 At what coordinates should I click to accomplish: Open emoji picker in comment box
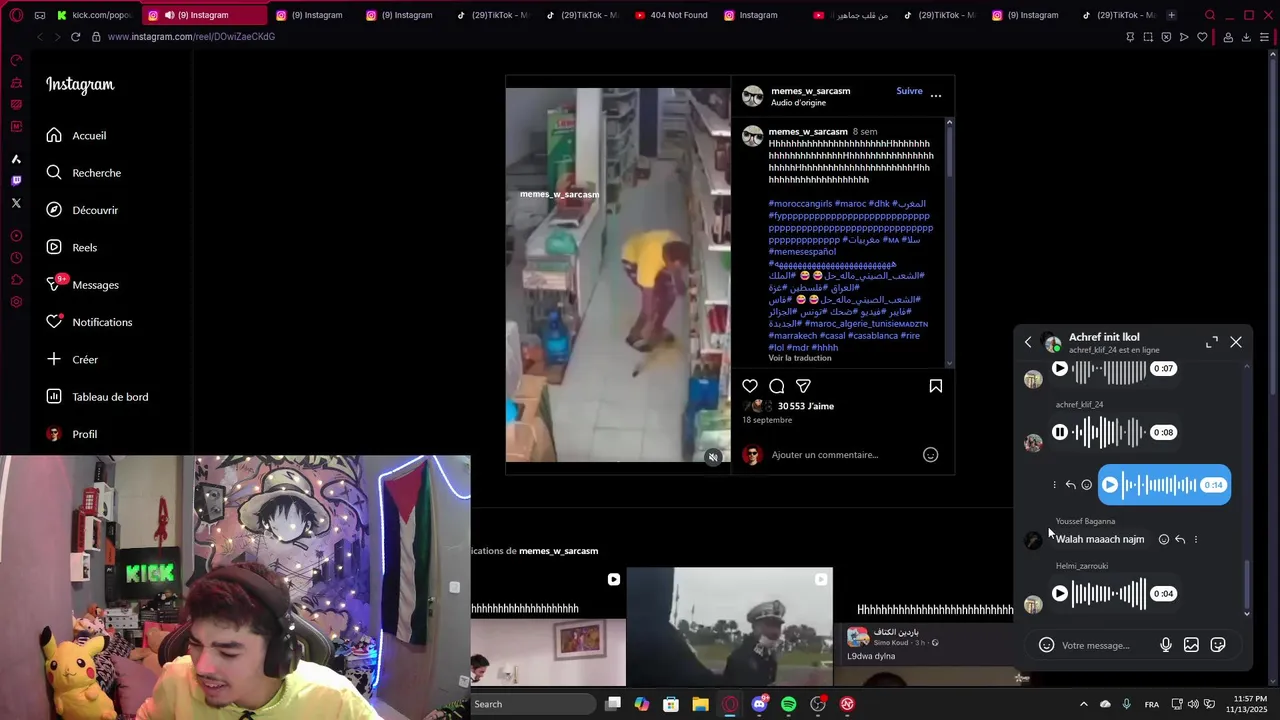pos(930,455)
